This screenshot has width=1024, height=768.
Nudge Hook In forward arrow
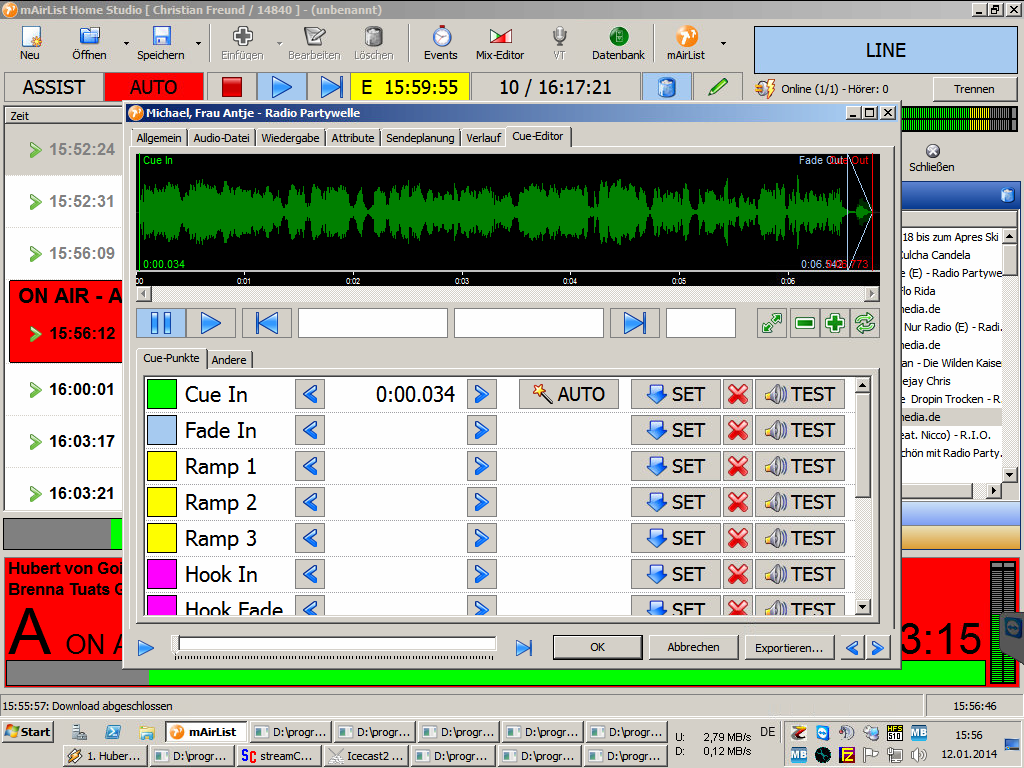click(x=481, y=573)
